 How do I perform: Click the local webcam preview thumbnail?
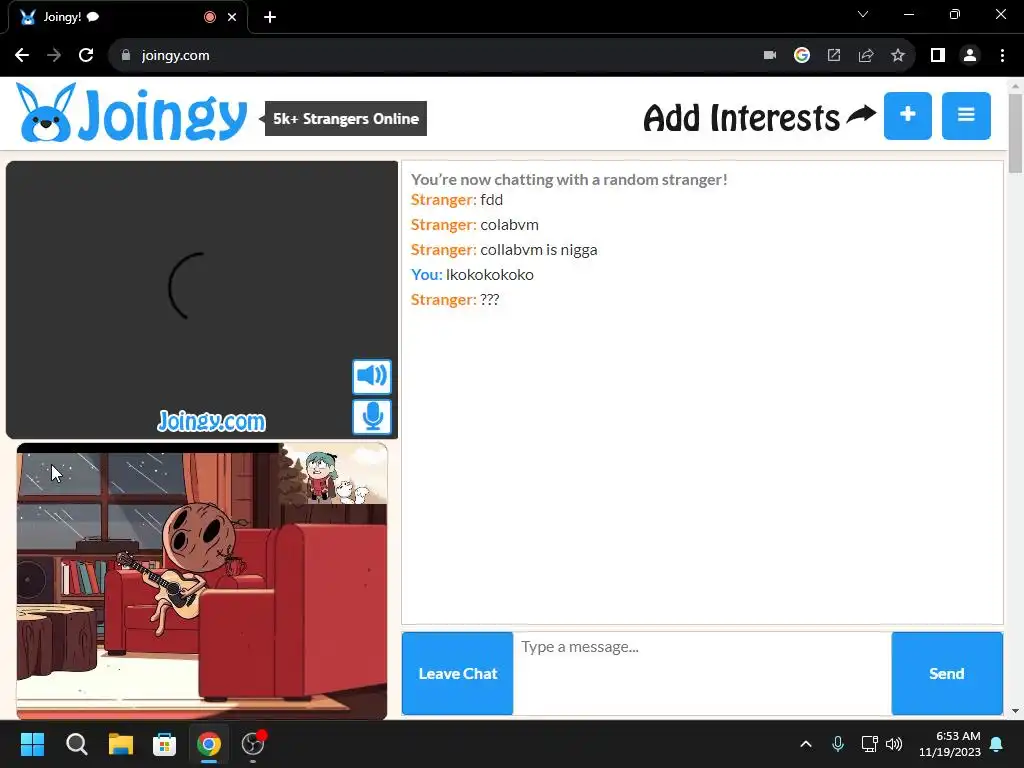click(202, 581)
